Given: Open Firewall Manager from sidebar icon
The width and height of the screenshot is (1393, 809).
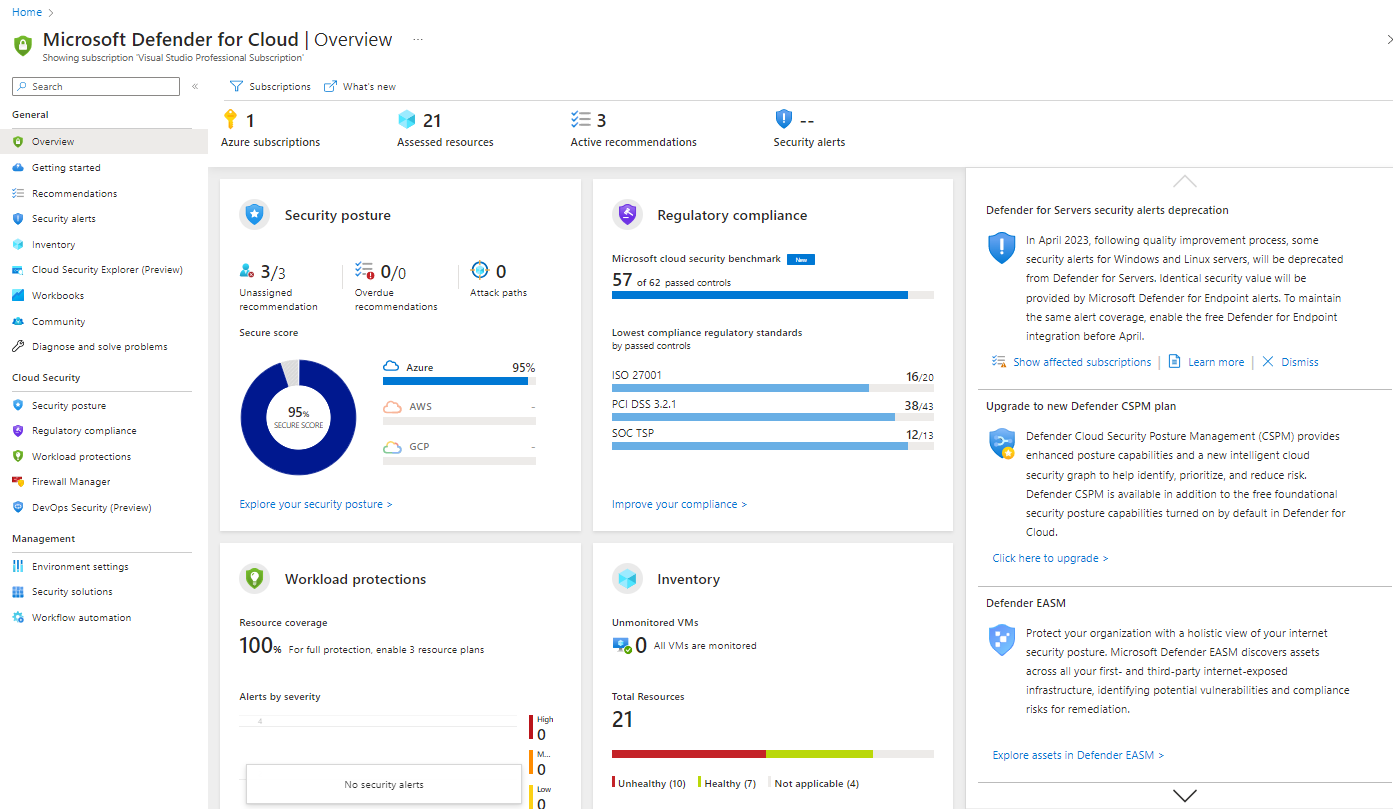Looking at the screenshot, I should [18, 482].
